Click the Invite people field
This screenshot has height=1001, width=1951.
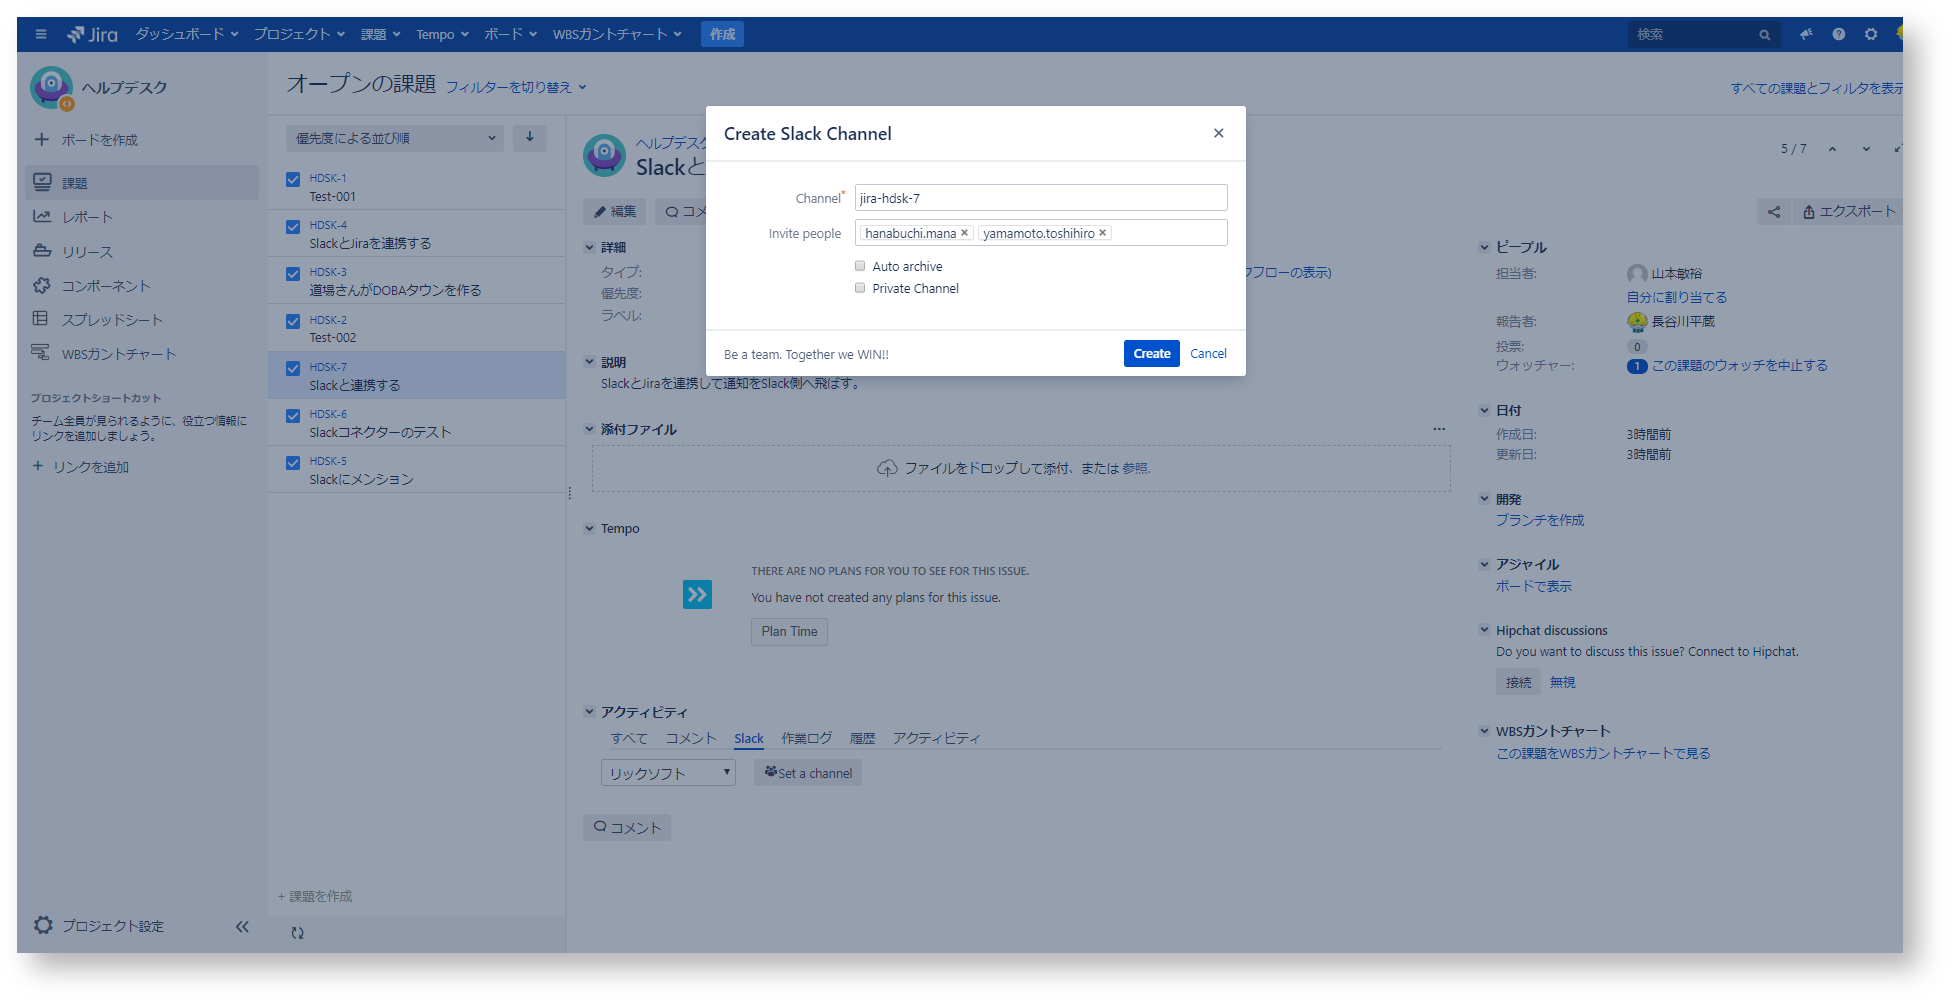coord(1041,233)
